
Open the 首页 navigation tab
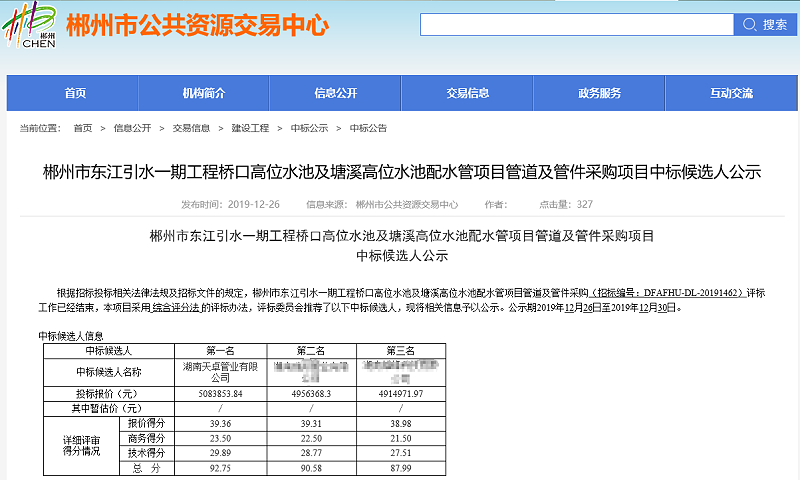[75, 93]
